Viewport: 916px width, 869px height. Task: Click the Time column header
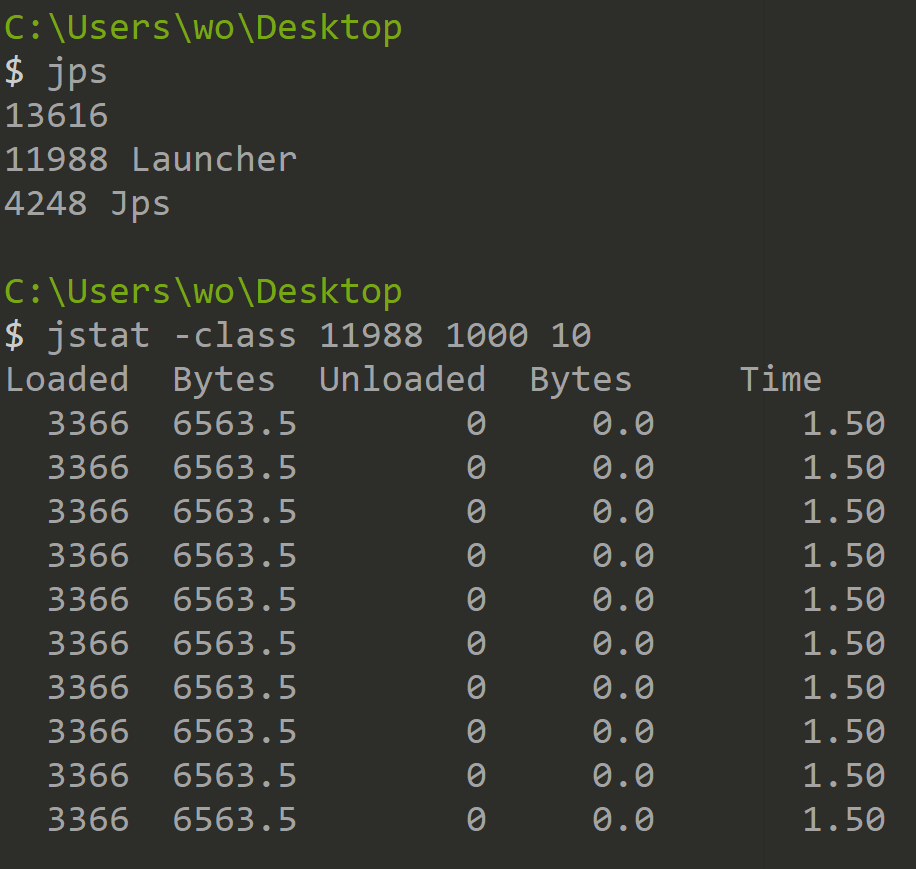[x=780, y=380]
